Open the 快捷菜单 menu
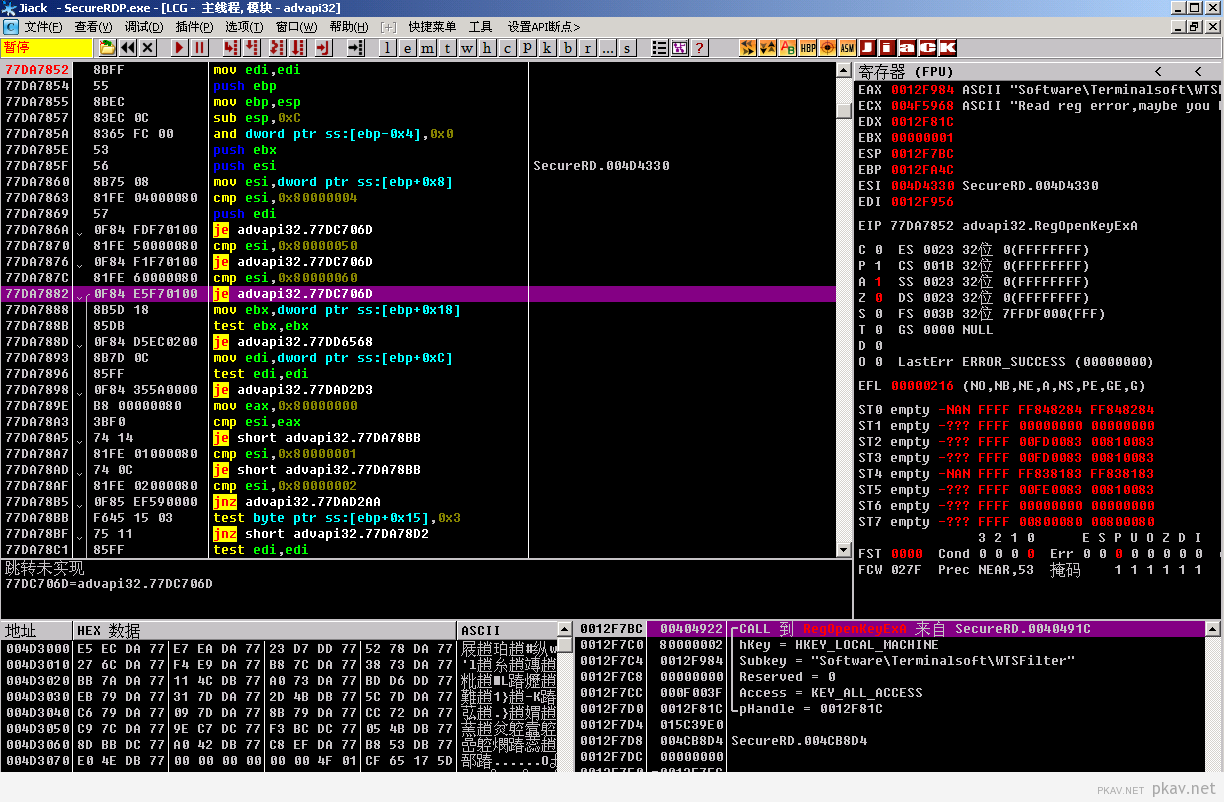1224x802 pixels. 432,27
